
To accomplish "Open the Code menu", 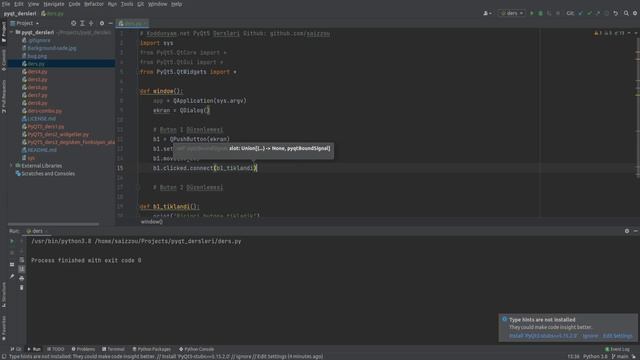I will coord(74,4).
